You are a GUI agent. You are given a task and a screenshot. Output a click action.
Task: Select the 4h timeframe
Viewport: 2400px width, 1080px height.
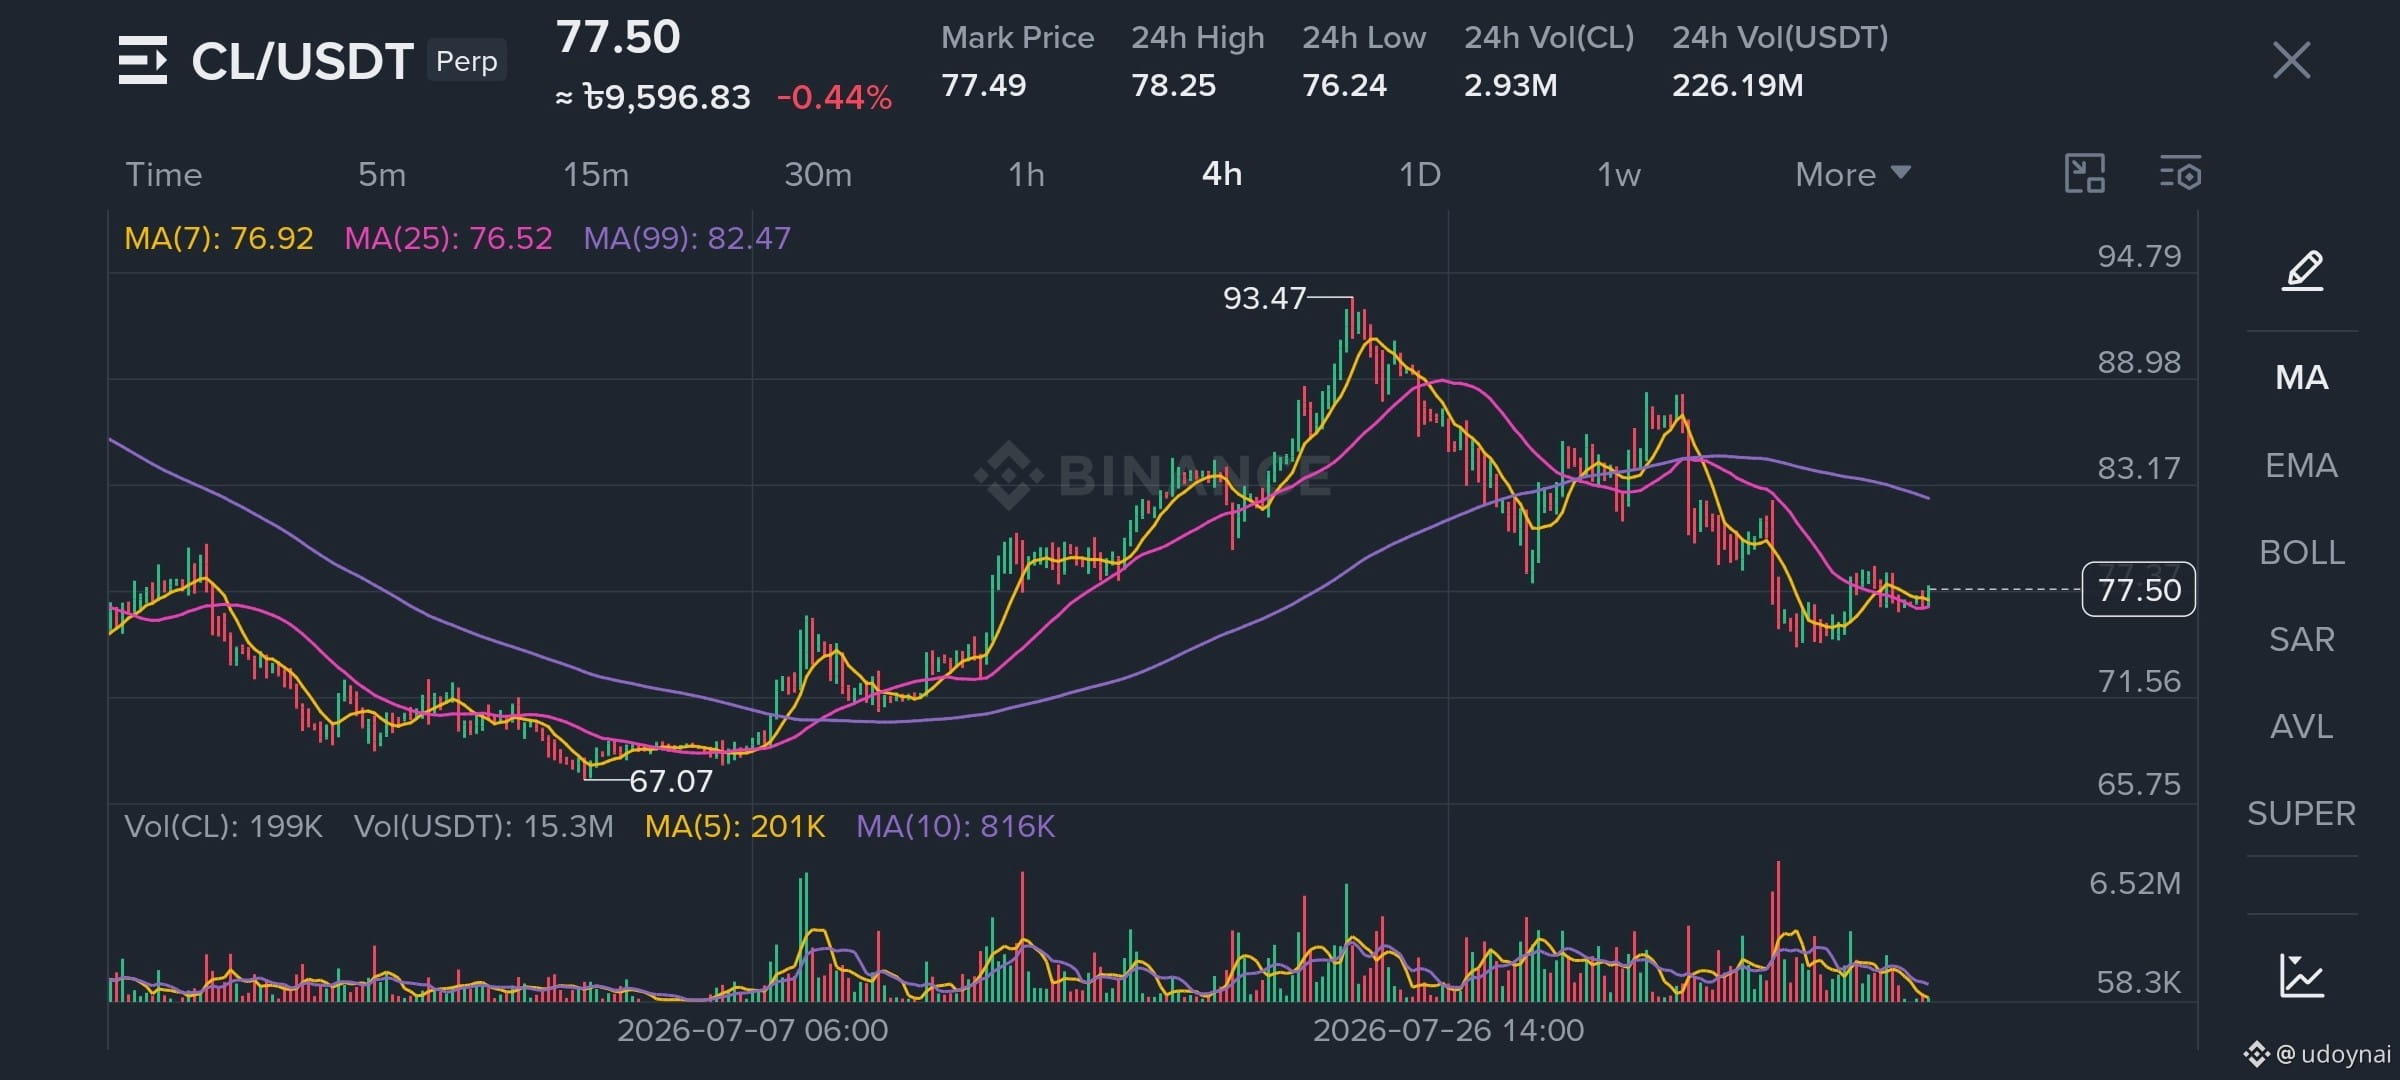tap(1222, 174)
